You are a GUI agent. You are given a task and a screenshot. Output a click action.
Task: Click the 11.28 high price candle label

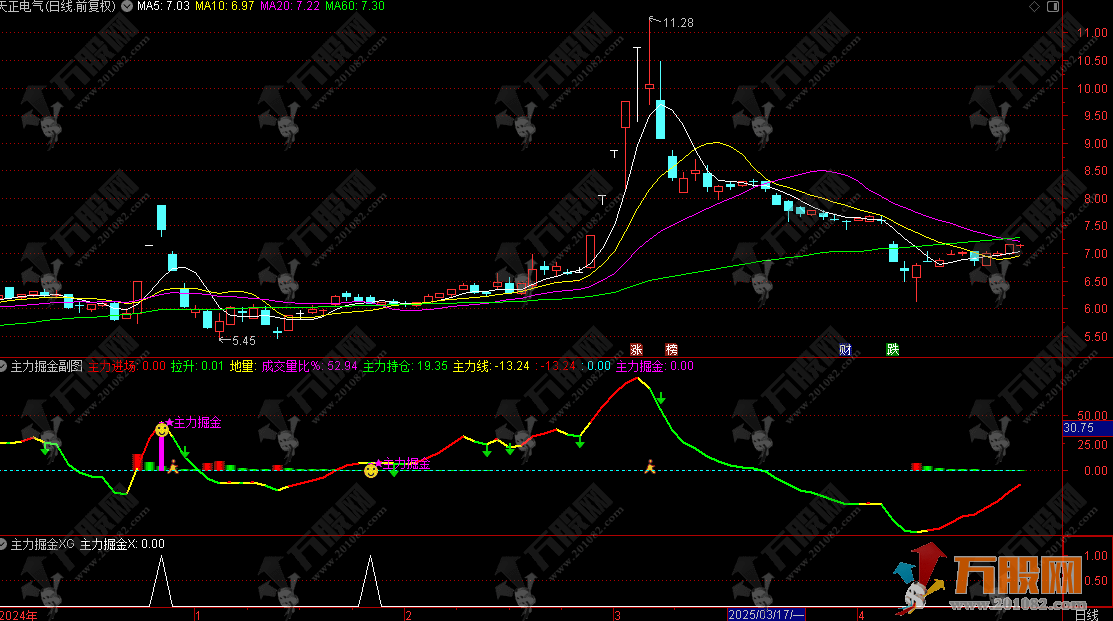(x=677, y=22)
